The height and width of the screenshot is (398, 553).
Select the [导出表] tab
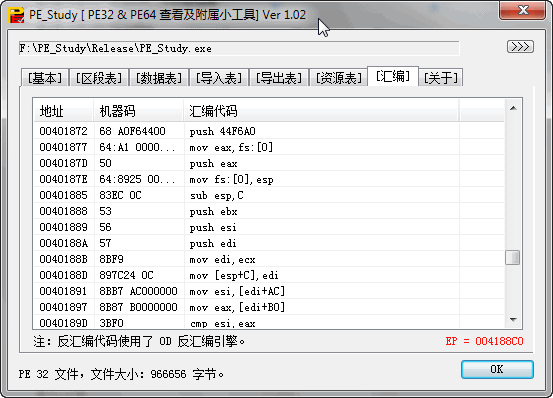(279, 78)
